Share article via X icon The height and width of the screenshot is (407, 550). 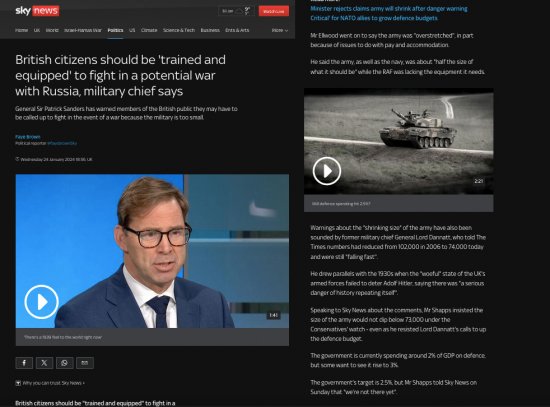point(44,363)
